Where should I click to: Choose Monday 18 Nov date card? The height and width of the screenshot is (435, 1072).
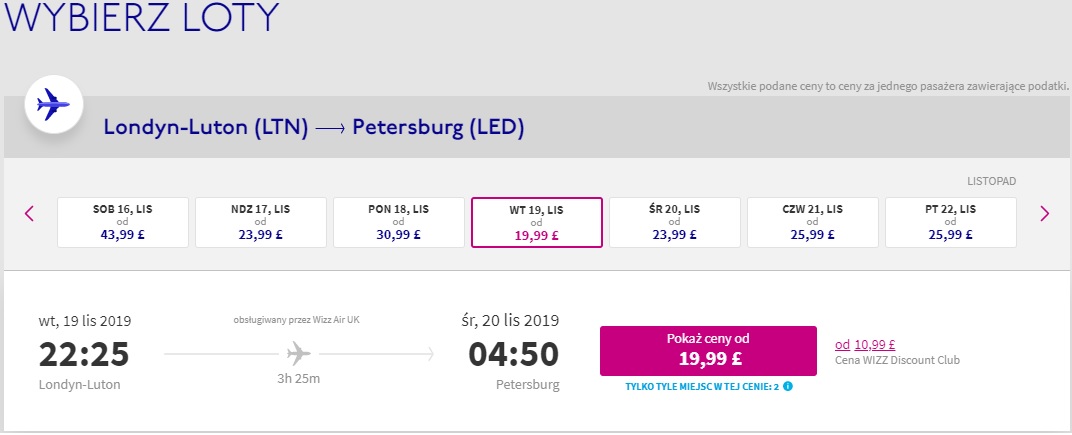tap(399, 222)
